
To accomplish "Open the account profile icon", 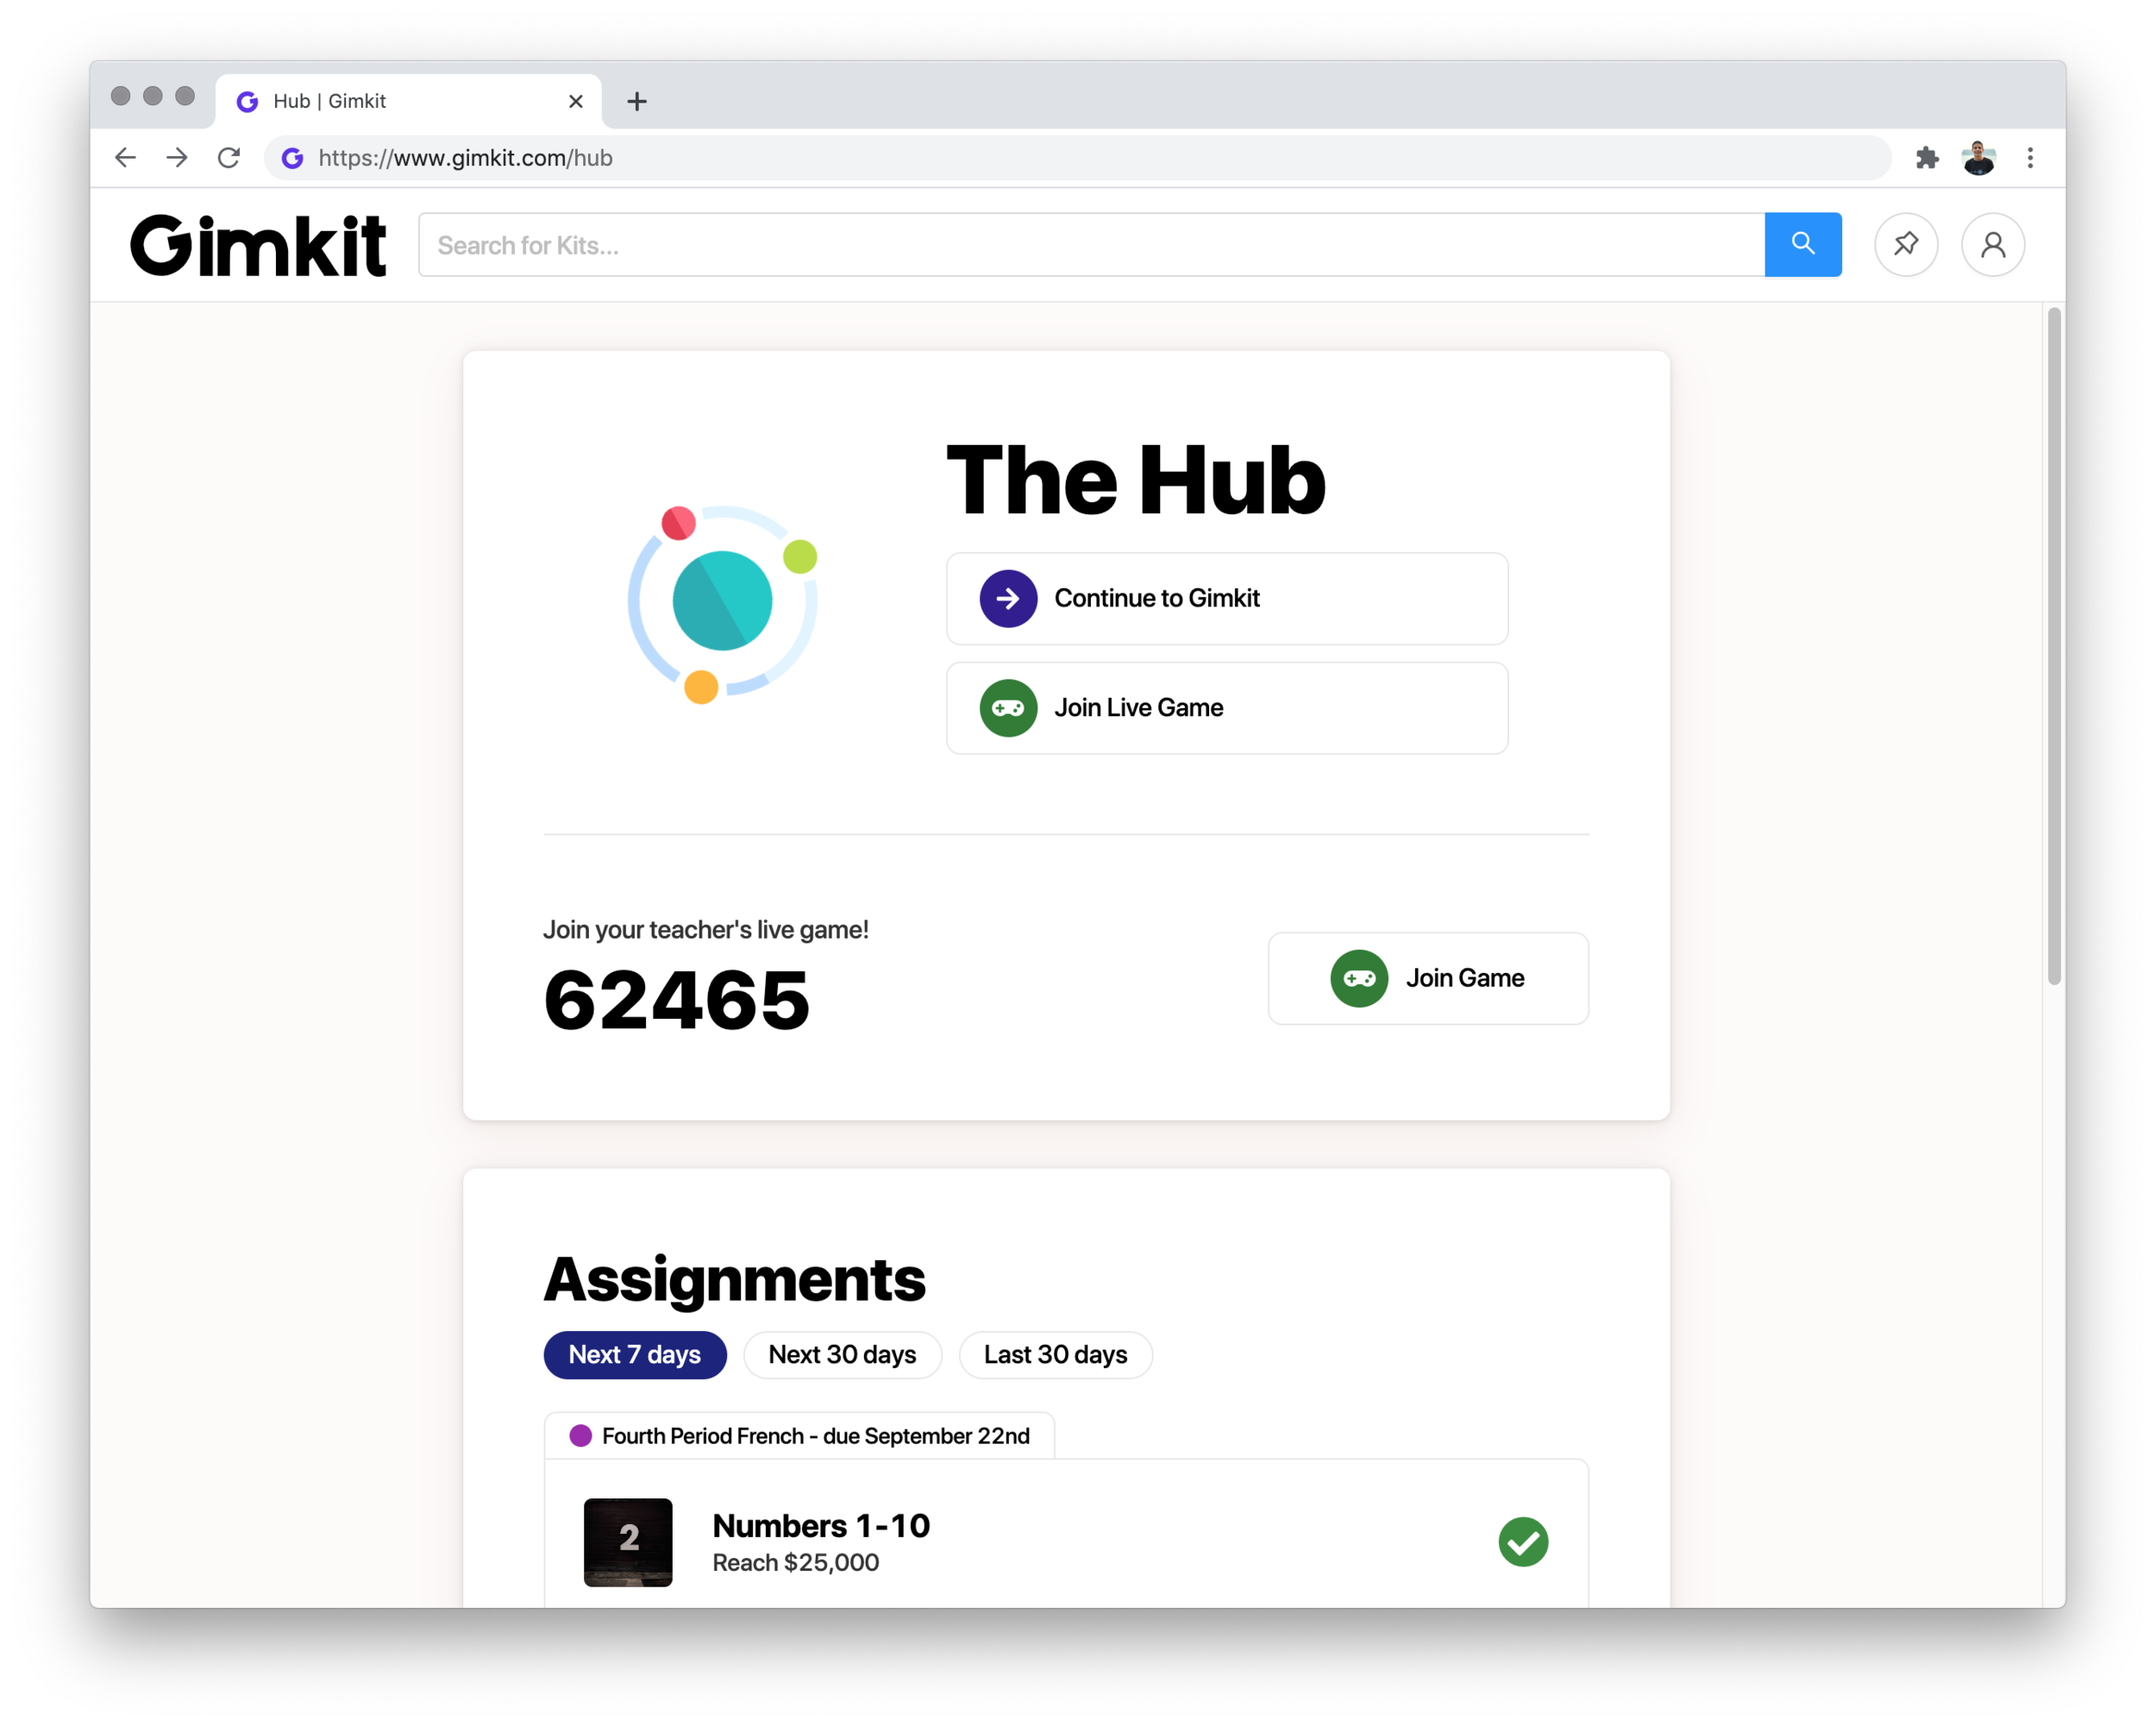I will 1993,244.
